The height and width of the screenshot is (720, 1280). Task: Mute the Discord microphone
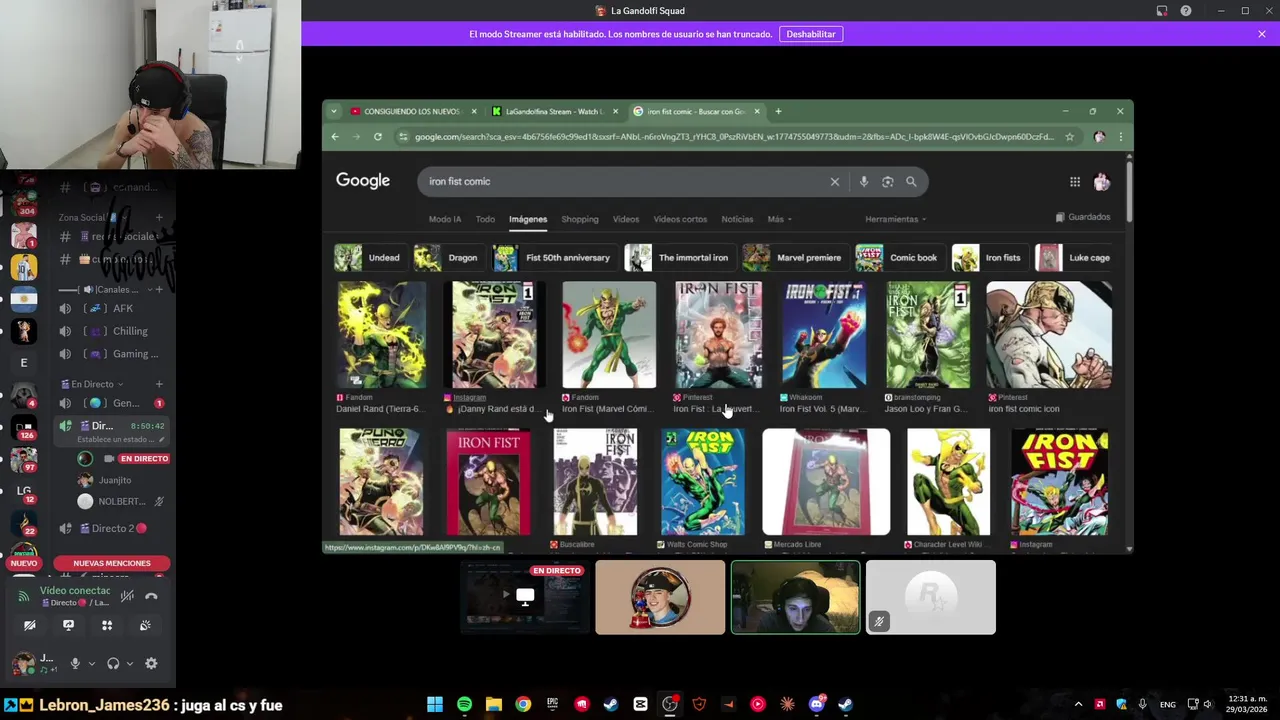point(75,663)
